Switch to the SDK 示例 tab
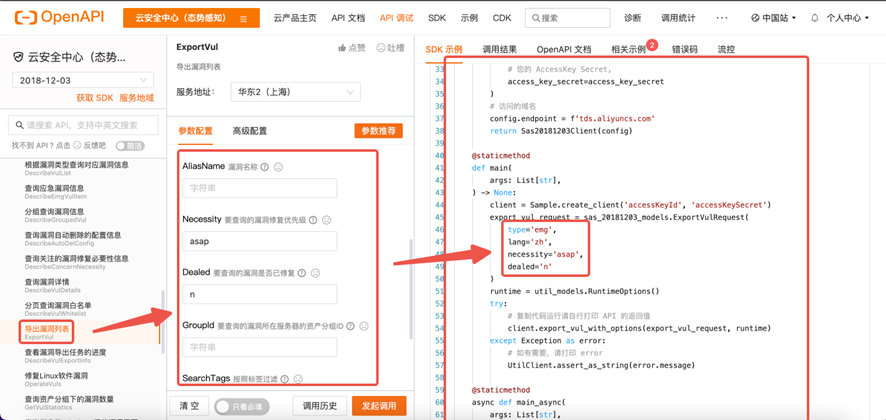This screenshot has width=886, height=420. tap(444, 49)
